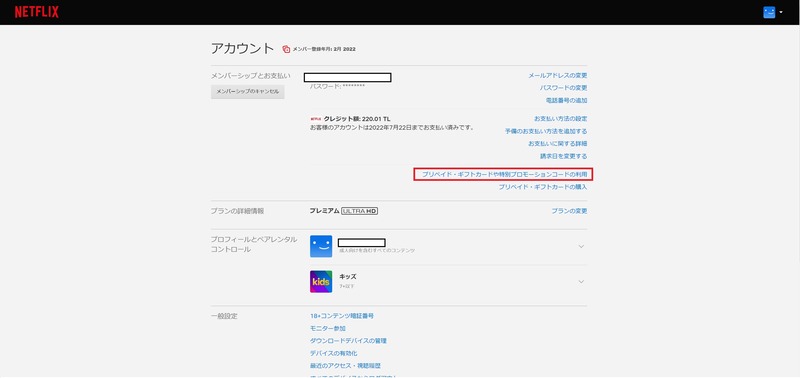Viewport: 800px width, 378px height.
Task: Open デバイスの有効化 link
Action: 333,354
